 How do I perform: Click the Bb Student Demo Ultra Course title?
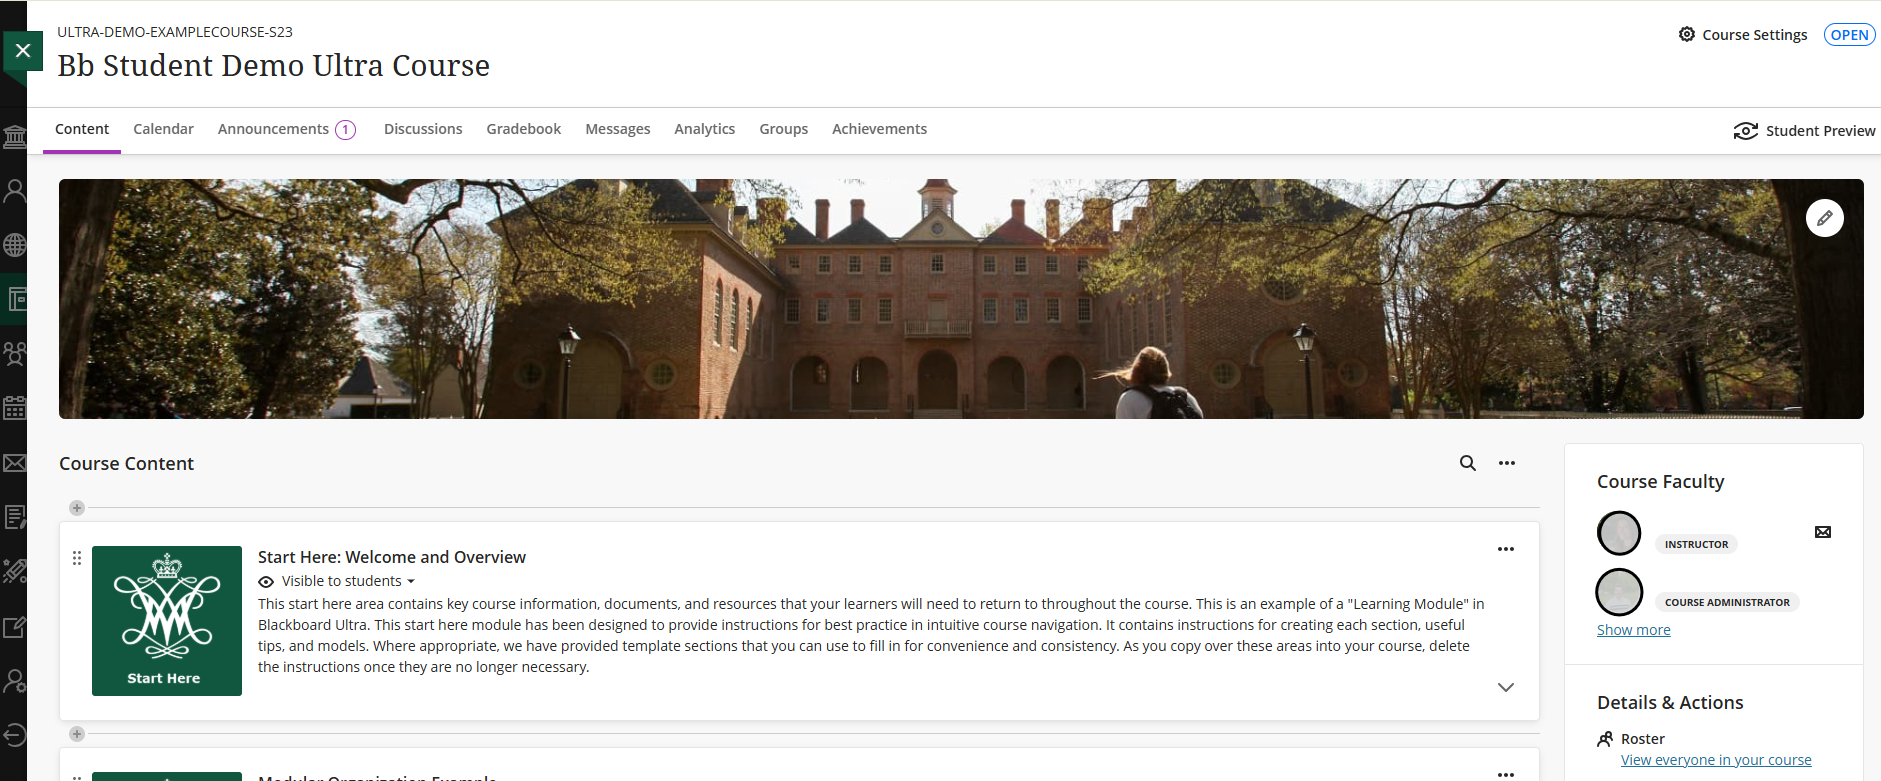pyautogui.click(x=274, y=66)
